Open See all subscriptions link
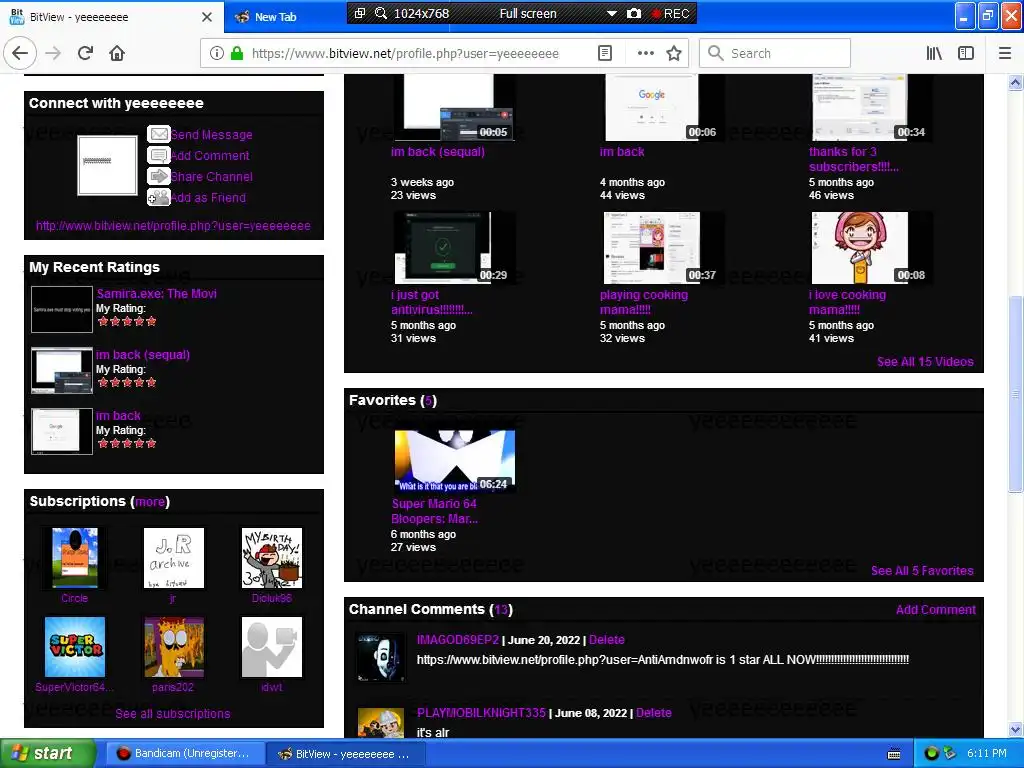Image resolution: width=1024 pixels, height=768 pixels. pyautogui.click(x=172, y=714)
